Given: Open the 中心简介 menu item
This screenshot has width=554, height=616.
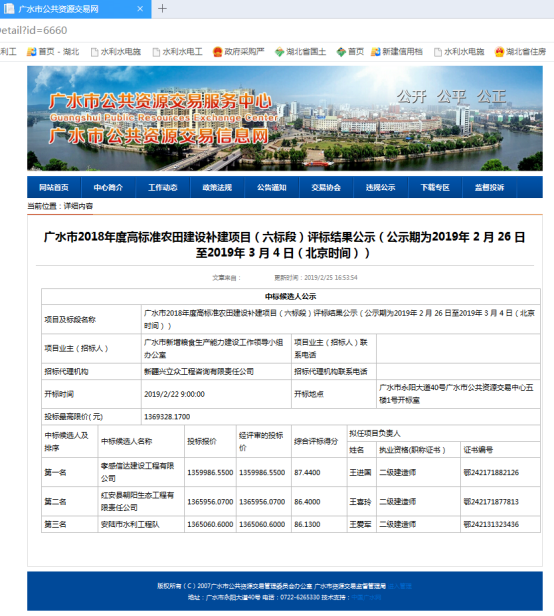Looking at the screenshot, I should coord(108,187).
